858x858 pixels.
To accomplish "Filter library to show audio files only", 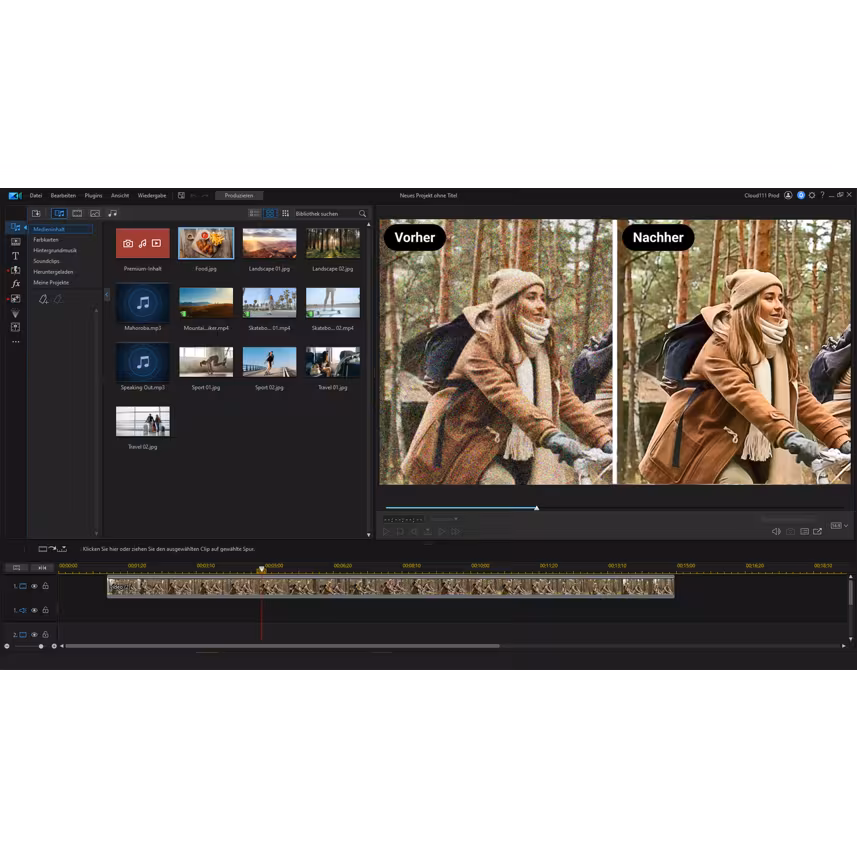I will tap(112, 213).
